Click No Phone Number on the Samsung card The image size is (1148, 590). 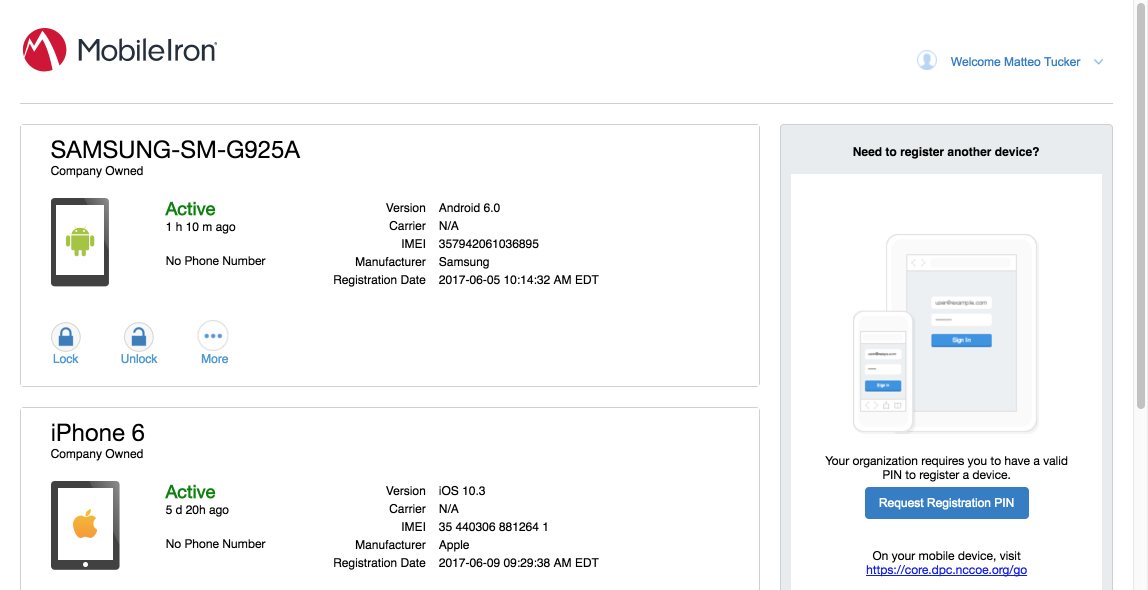click(x=215, y=261)
